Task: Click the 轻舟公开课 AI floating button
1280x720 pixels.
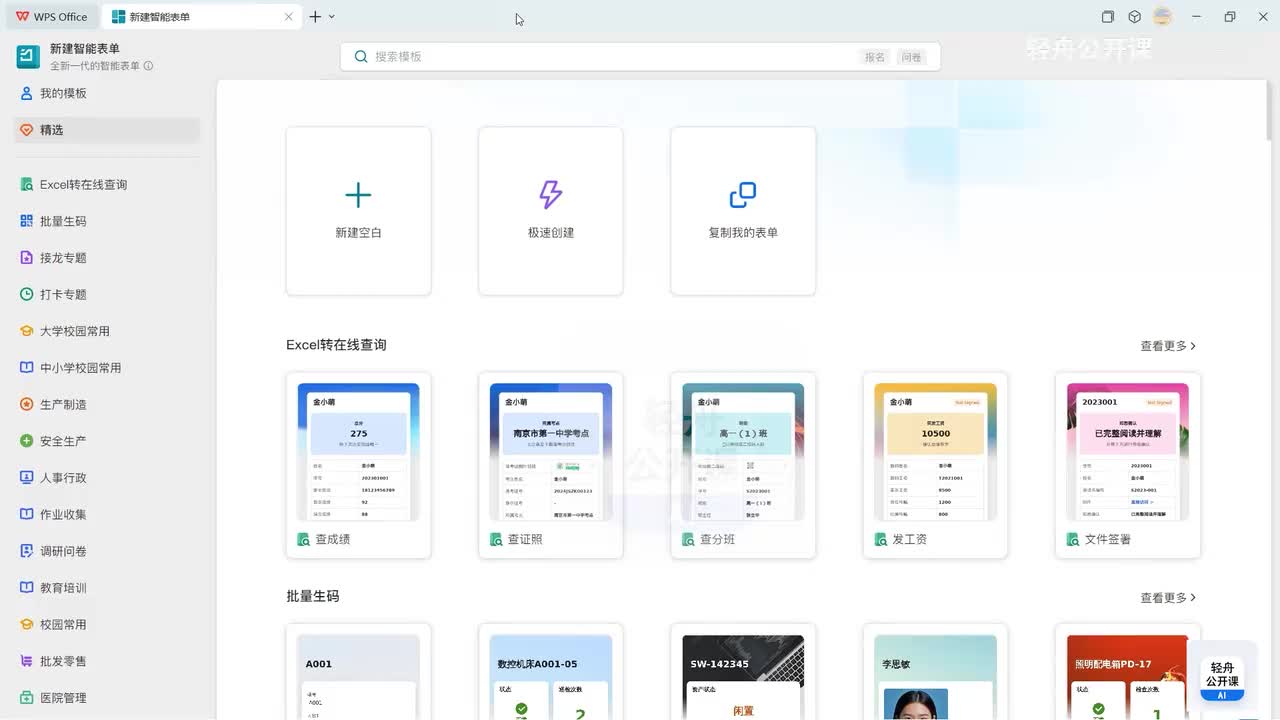Action: point(1222,679)
